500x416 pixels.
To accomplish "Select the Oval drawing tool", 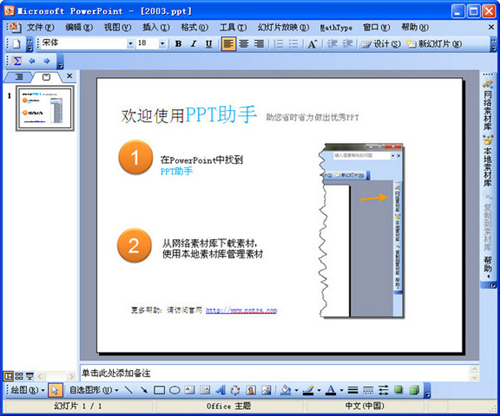I will tap(175, 390).
